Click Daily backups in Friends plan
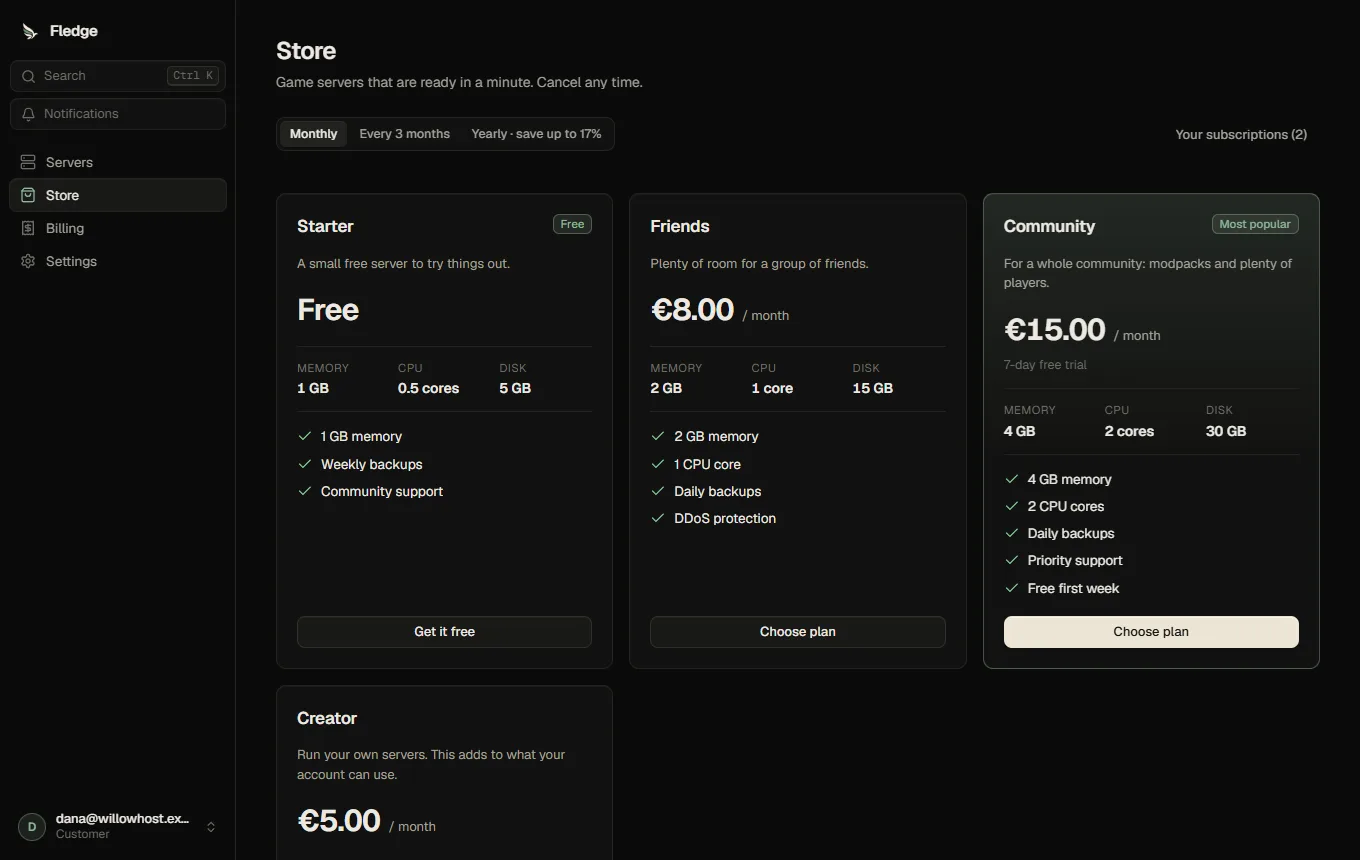The image size is (1360, 860). click(x=718, y=491)
